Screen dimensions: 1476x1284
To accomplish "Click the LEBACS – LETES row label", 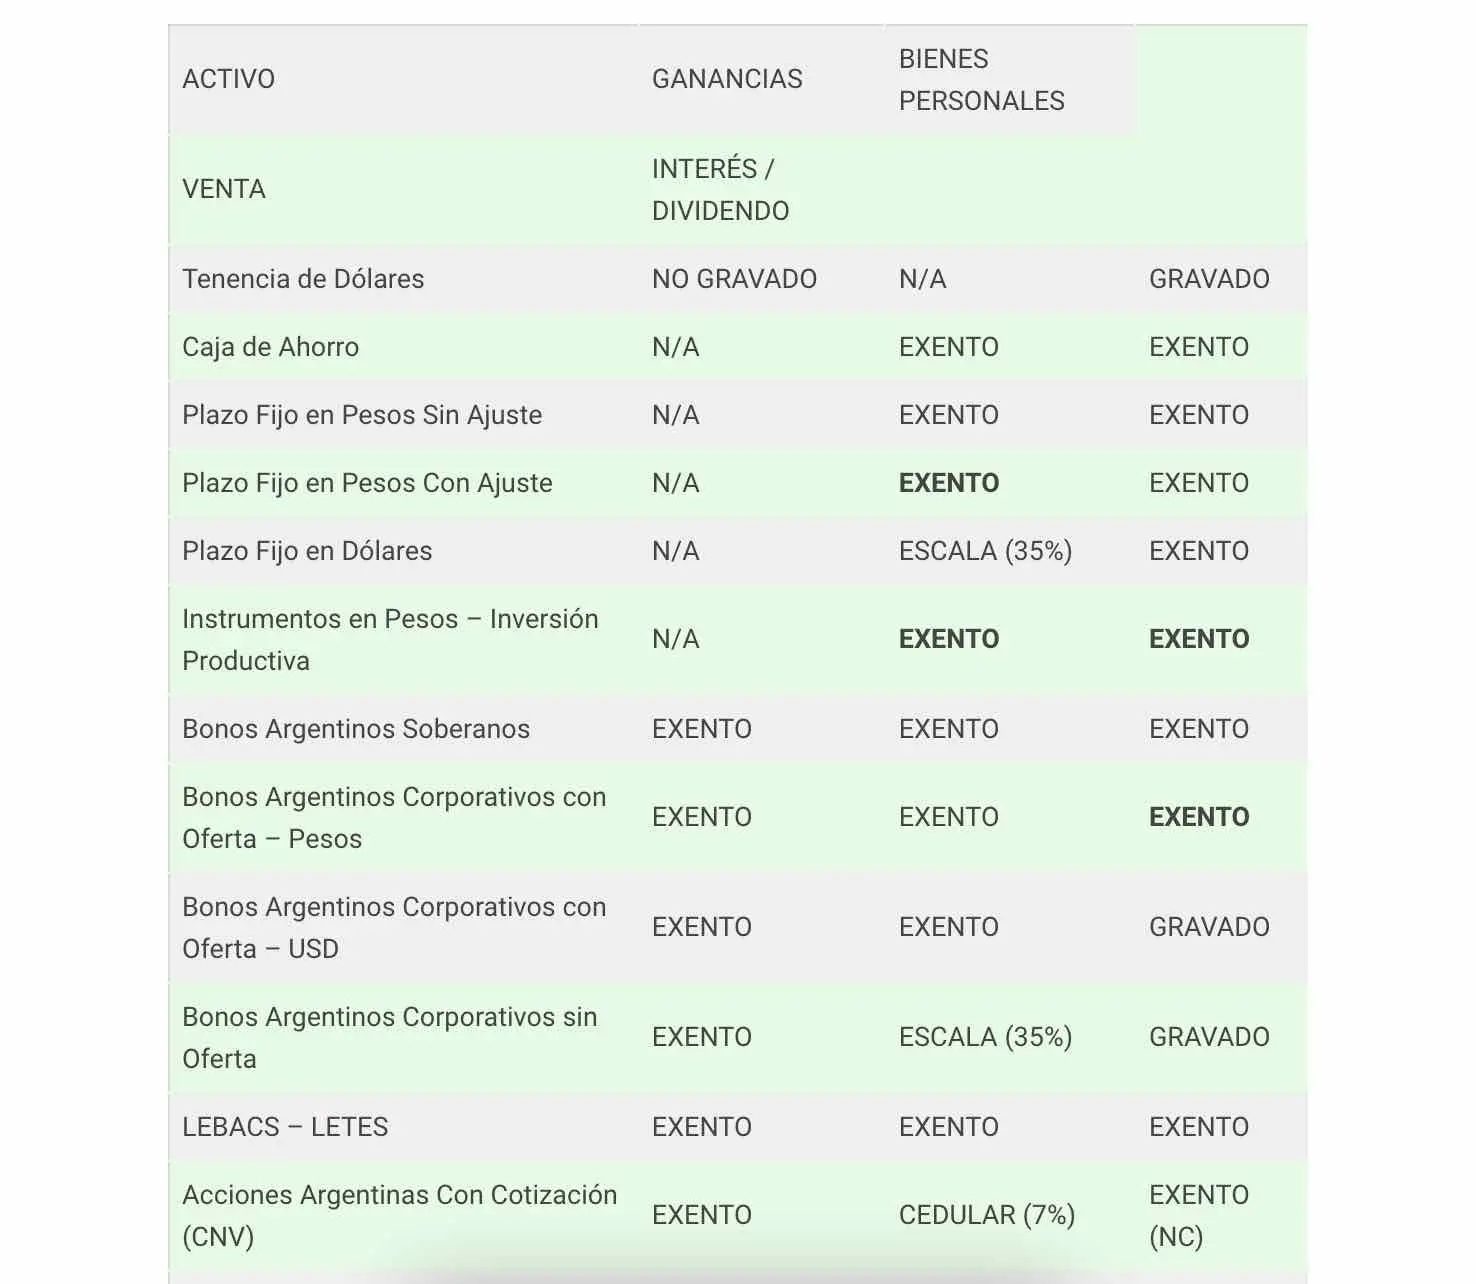I will 285,1127.
